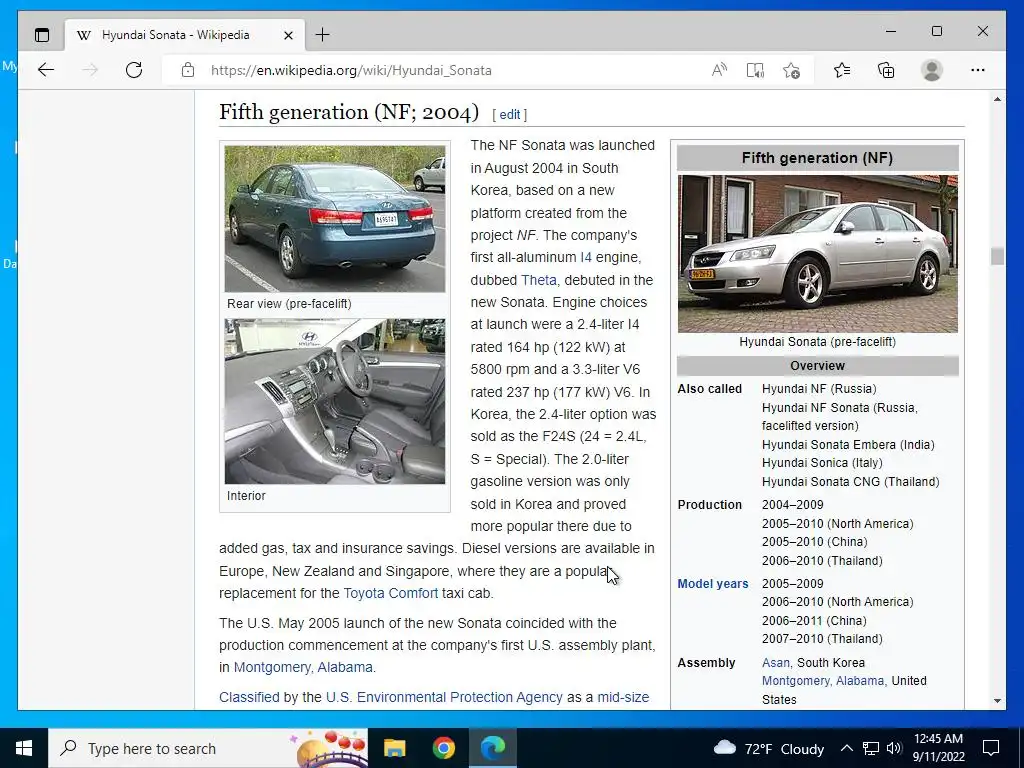Viewport: 1024px width, 768px height.
Task: Click the Microsoft Edge taskbar icon
Action: [493, 748]
